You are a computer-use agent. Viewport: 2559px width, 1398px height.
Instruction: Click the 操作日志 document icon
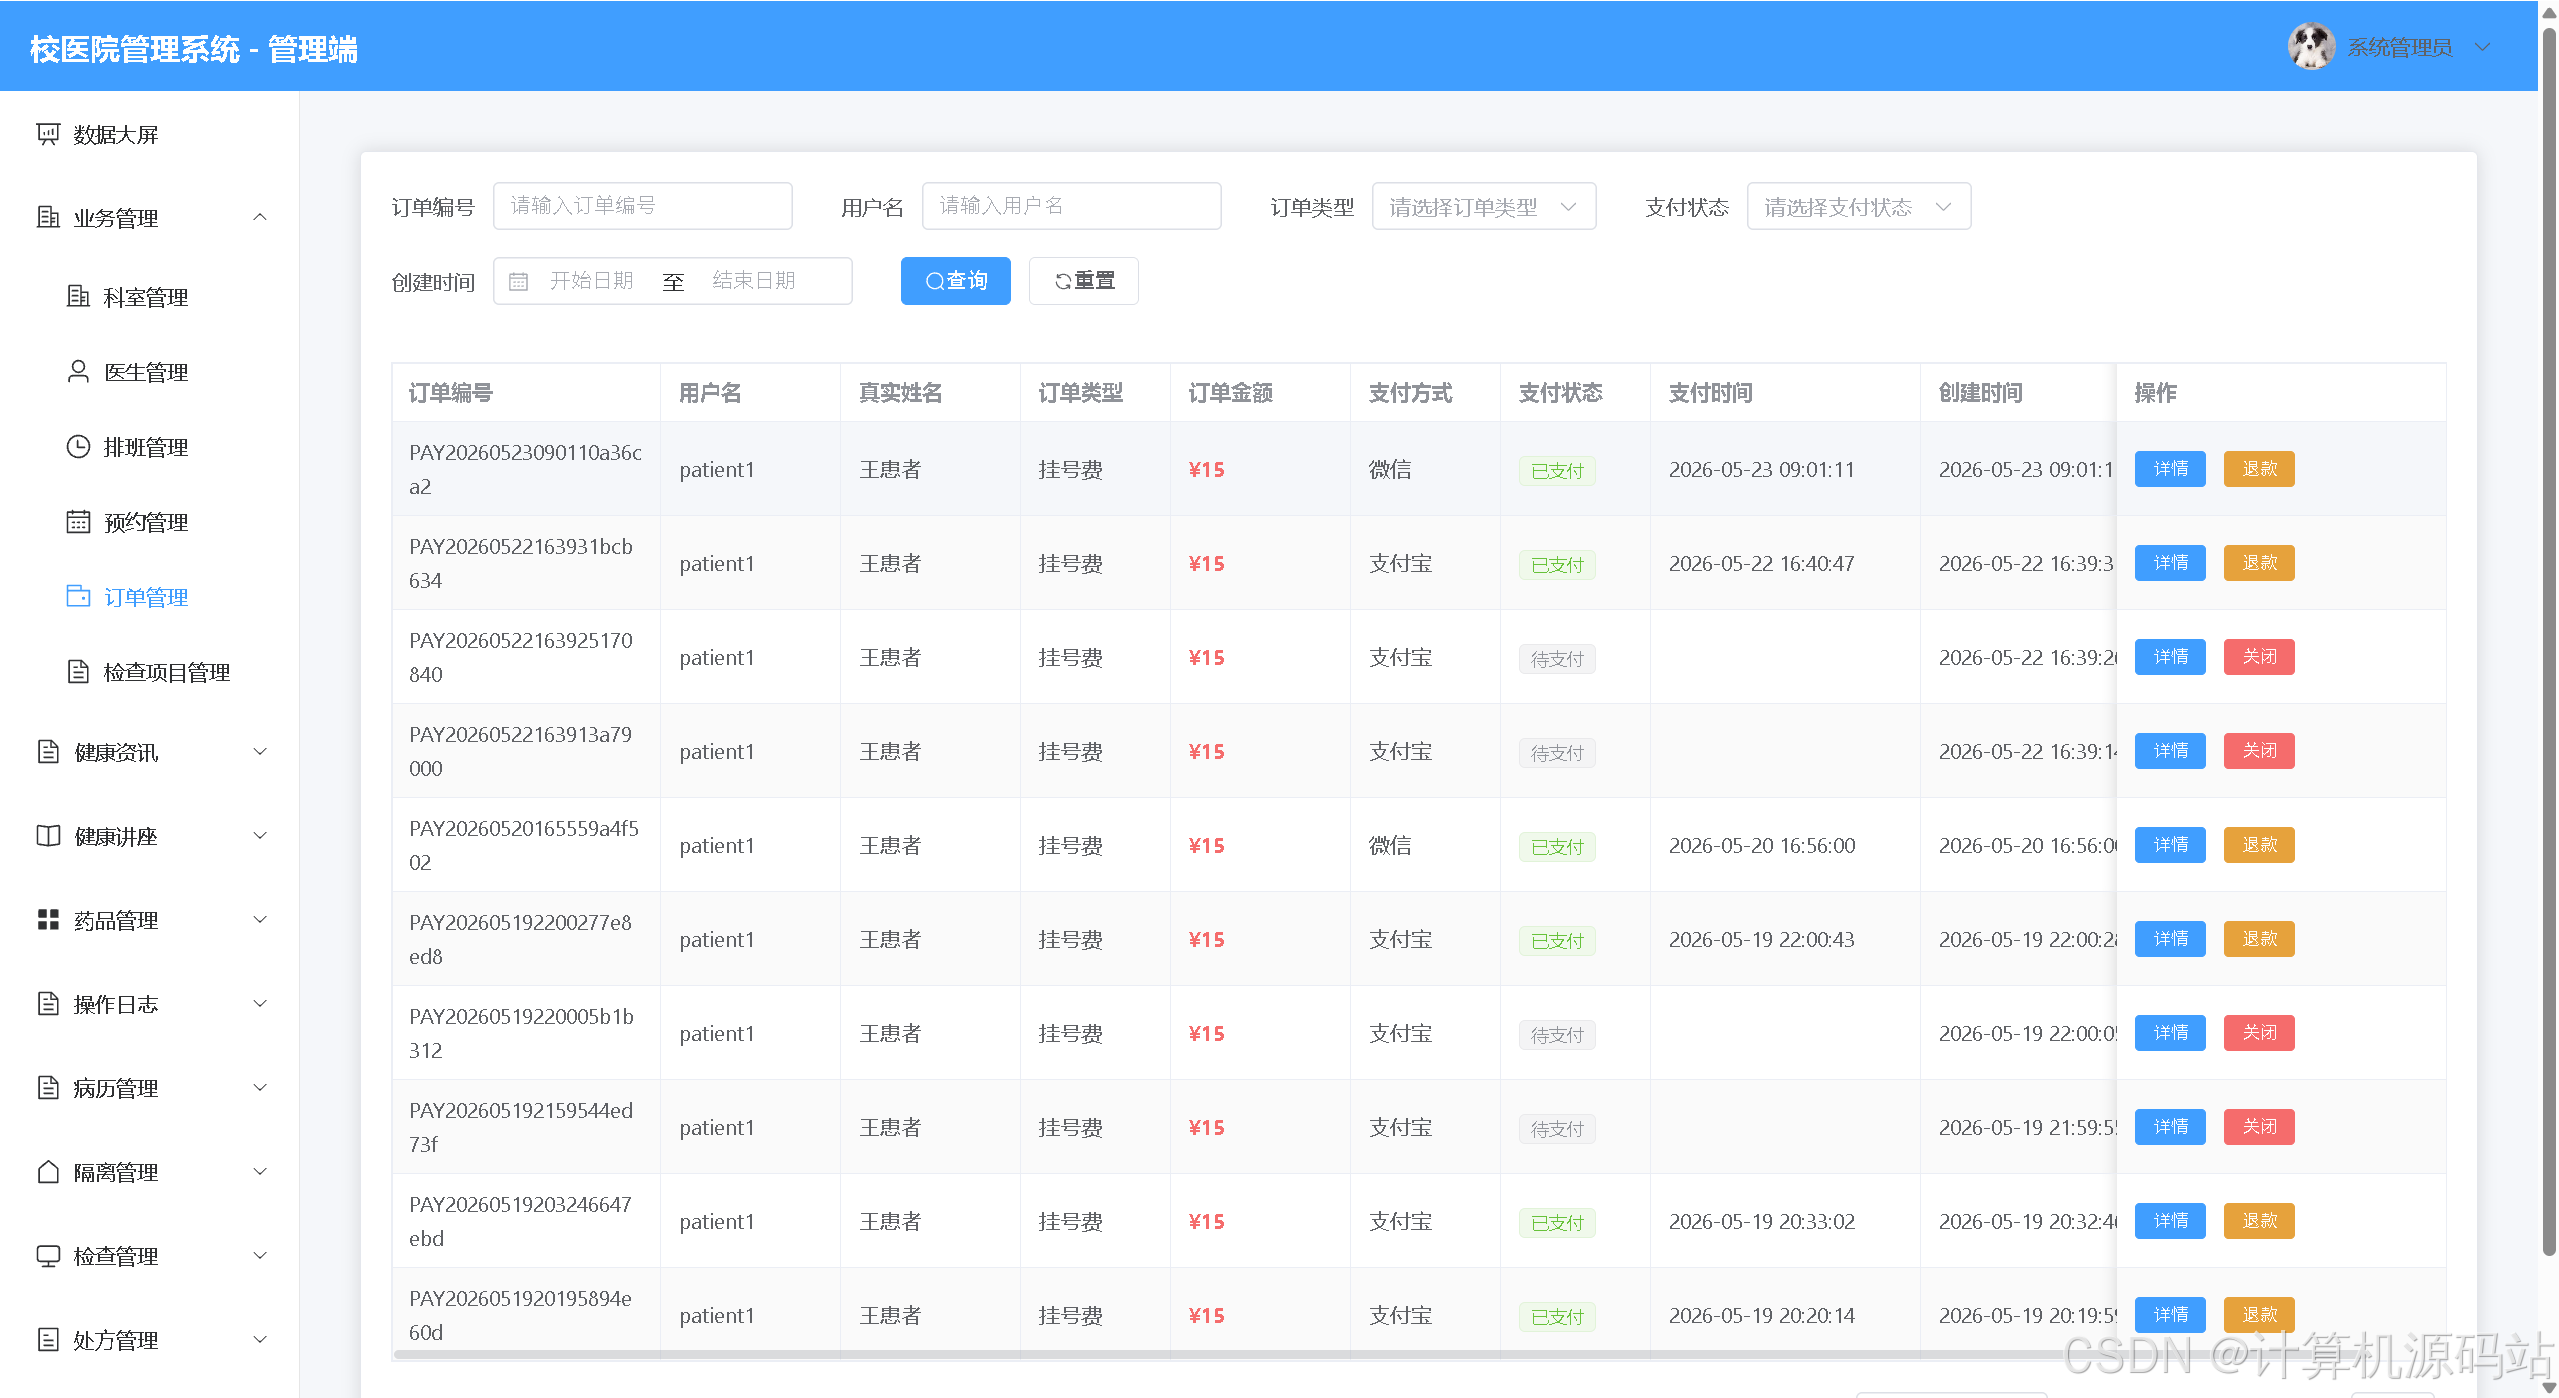tap(48, 1003)
